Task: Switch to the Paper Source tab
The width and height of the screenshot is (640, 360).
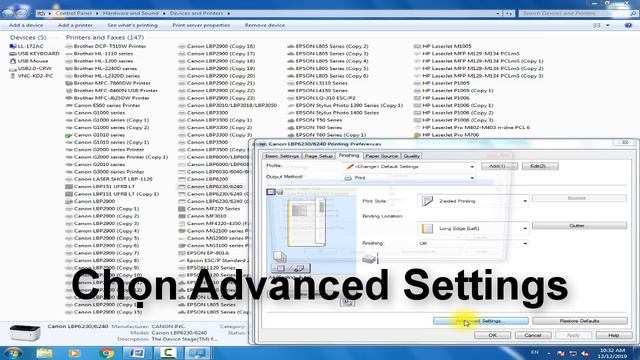Action: 381,156
